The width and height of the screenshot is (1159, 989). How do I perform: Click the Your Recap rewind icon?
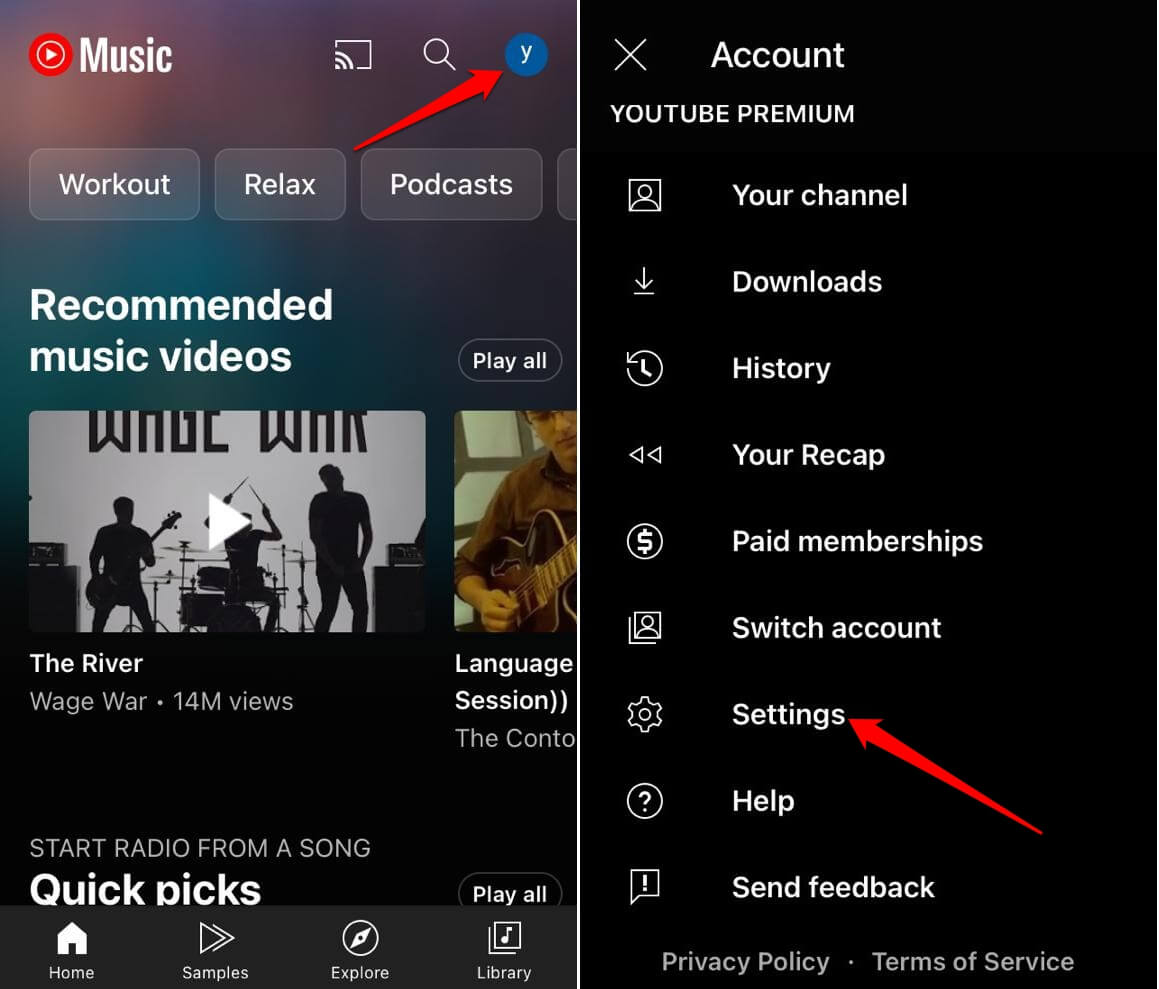[645, 455]
